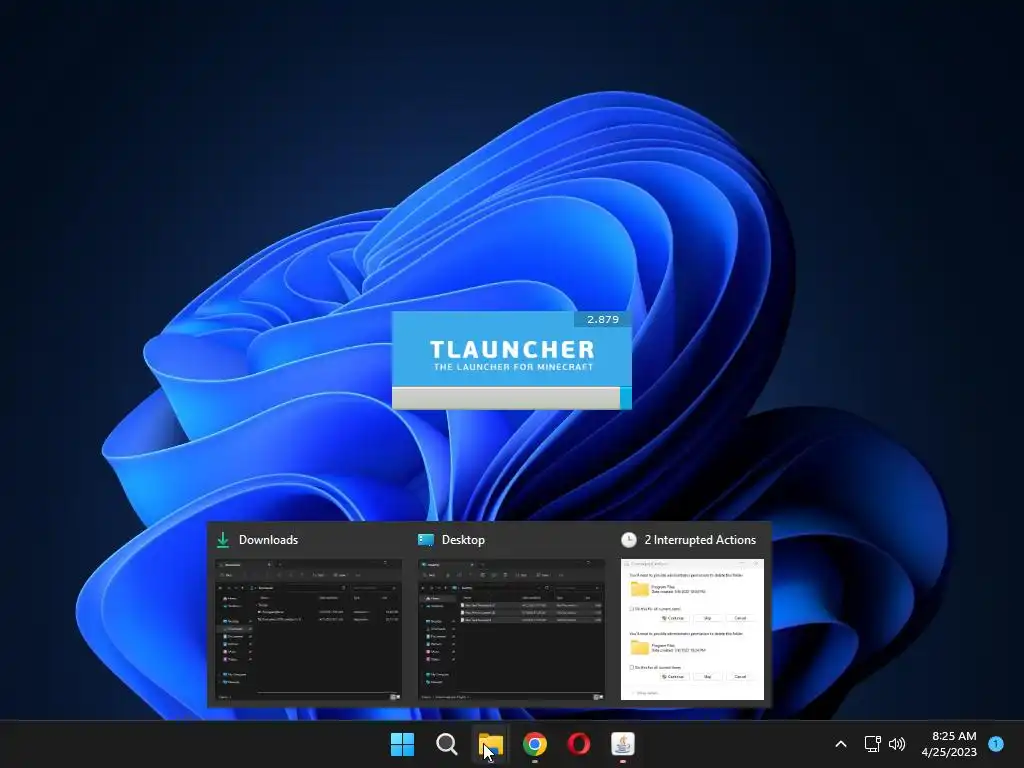Viewport: 1024px width, 768px height.
Task: Select the Java TLauncher taskbar icon
Action: point(622,744)
